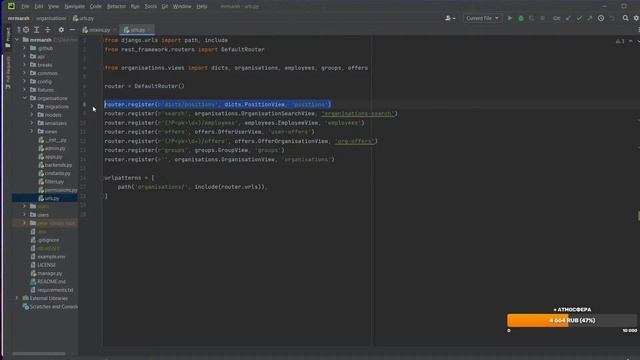Expand the common folder arrow

tap(24, 73)
